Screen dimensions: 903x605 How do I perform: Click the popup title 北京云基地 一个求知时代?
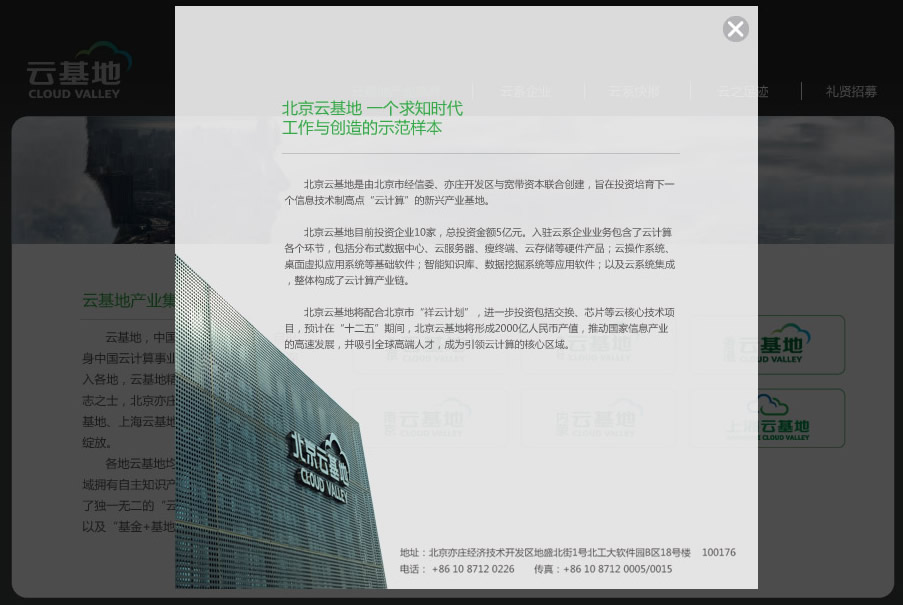[372, 108]
